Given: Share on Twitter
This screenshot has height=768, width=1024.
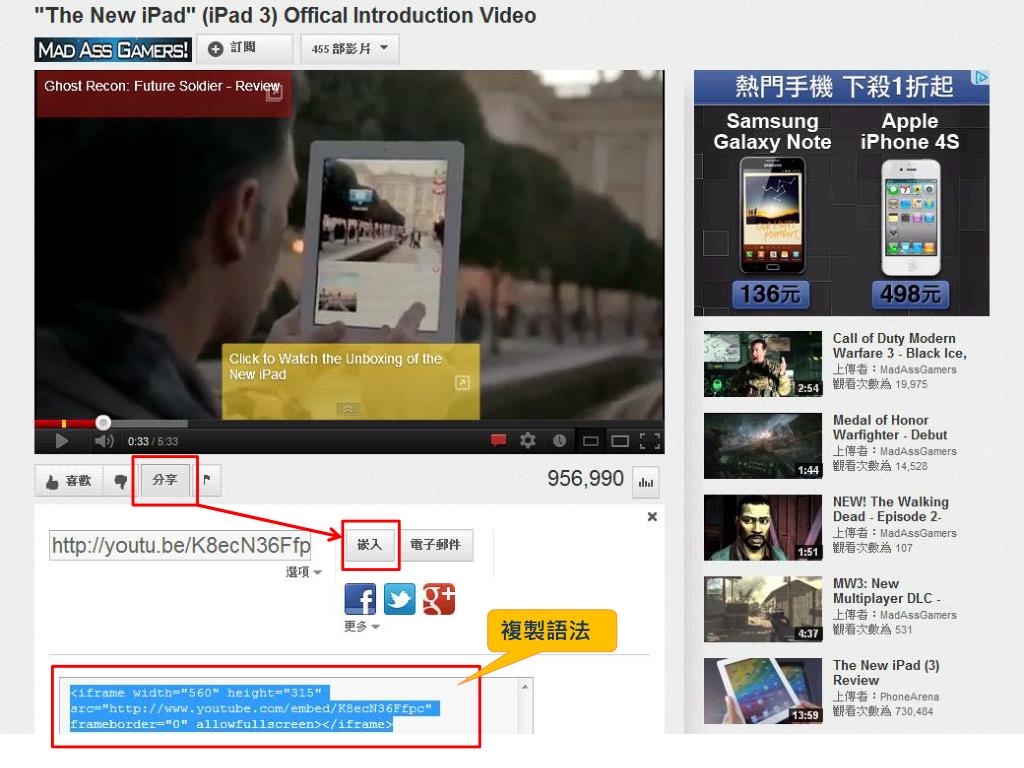Looking at the screenshot, I should [400, 599].
